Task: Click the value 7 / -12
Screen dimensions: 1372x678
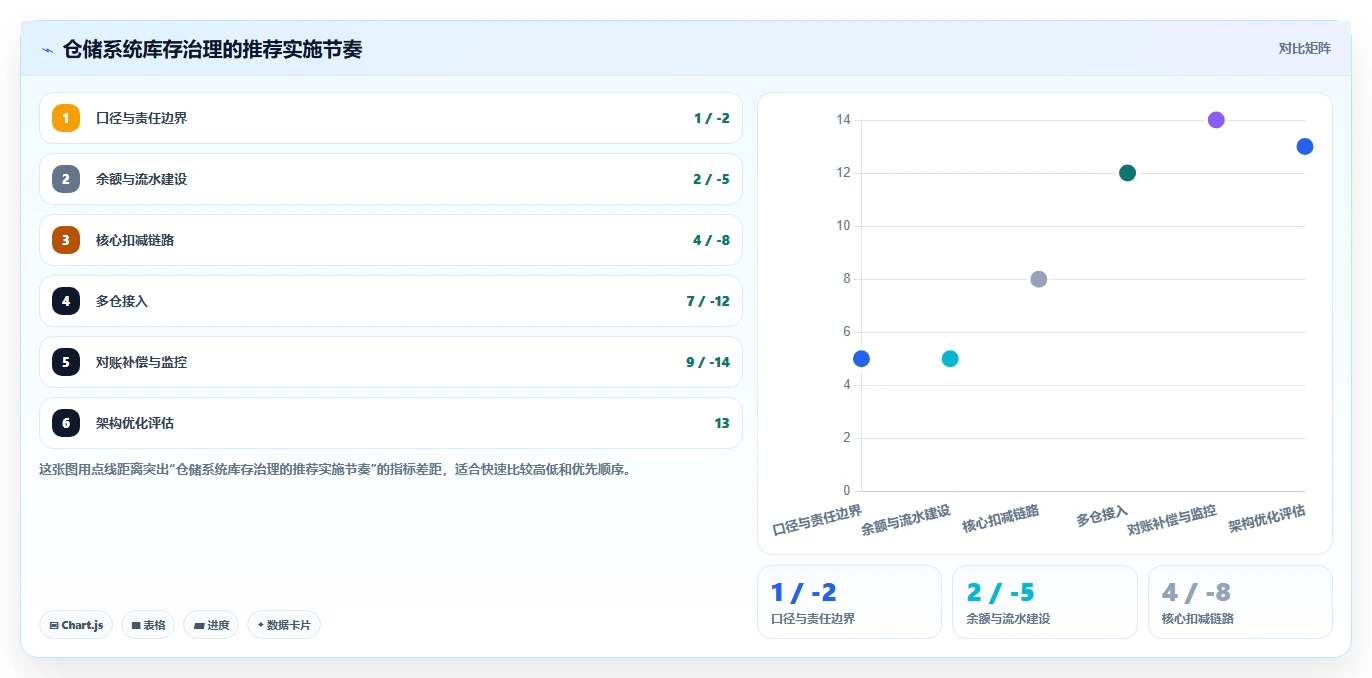Action: click(x=708, y=301)
